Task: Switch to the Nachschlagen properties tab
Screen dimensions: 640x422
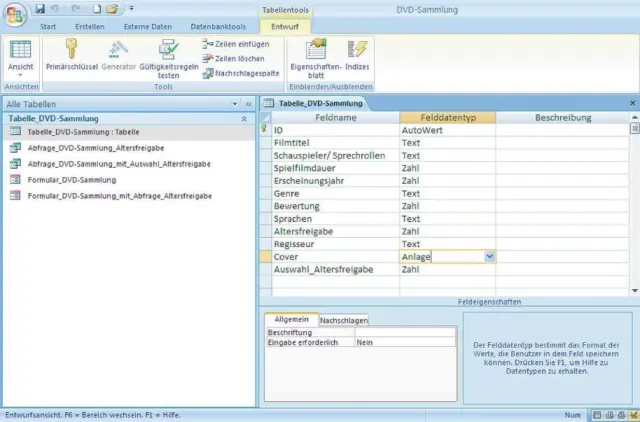Action: 344,320
